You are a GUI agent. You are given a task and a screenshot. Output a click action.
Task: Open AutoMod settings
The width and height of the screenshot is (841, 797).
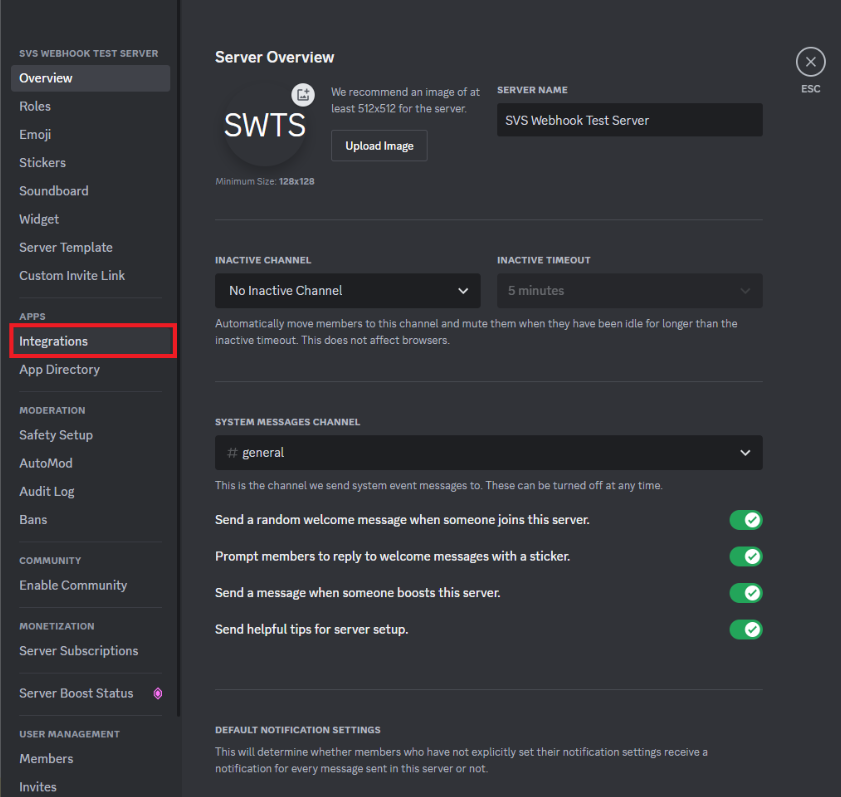pyautogui.click(x=46, y=463)
